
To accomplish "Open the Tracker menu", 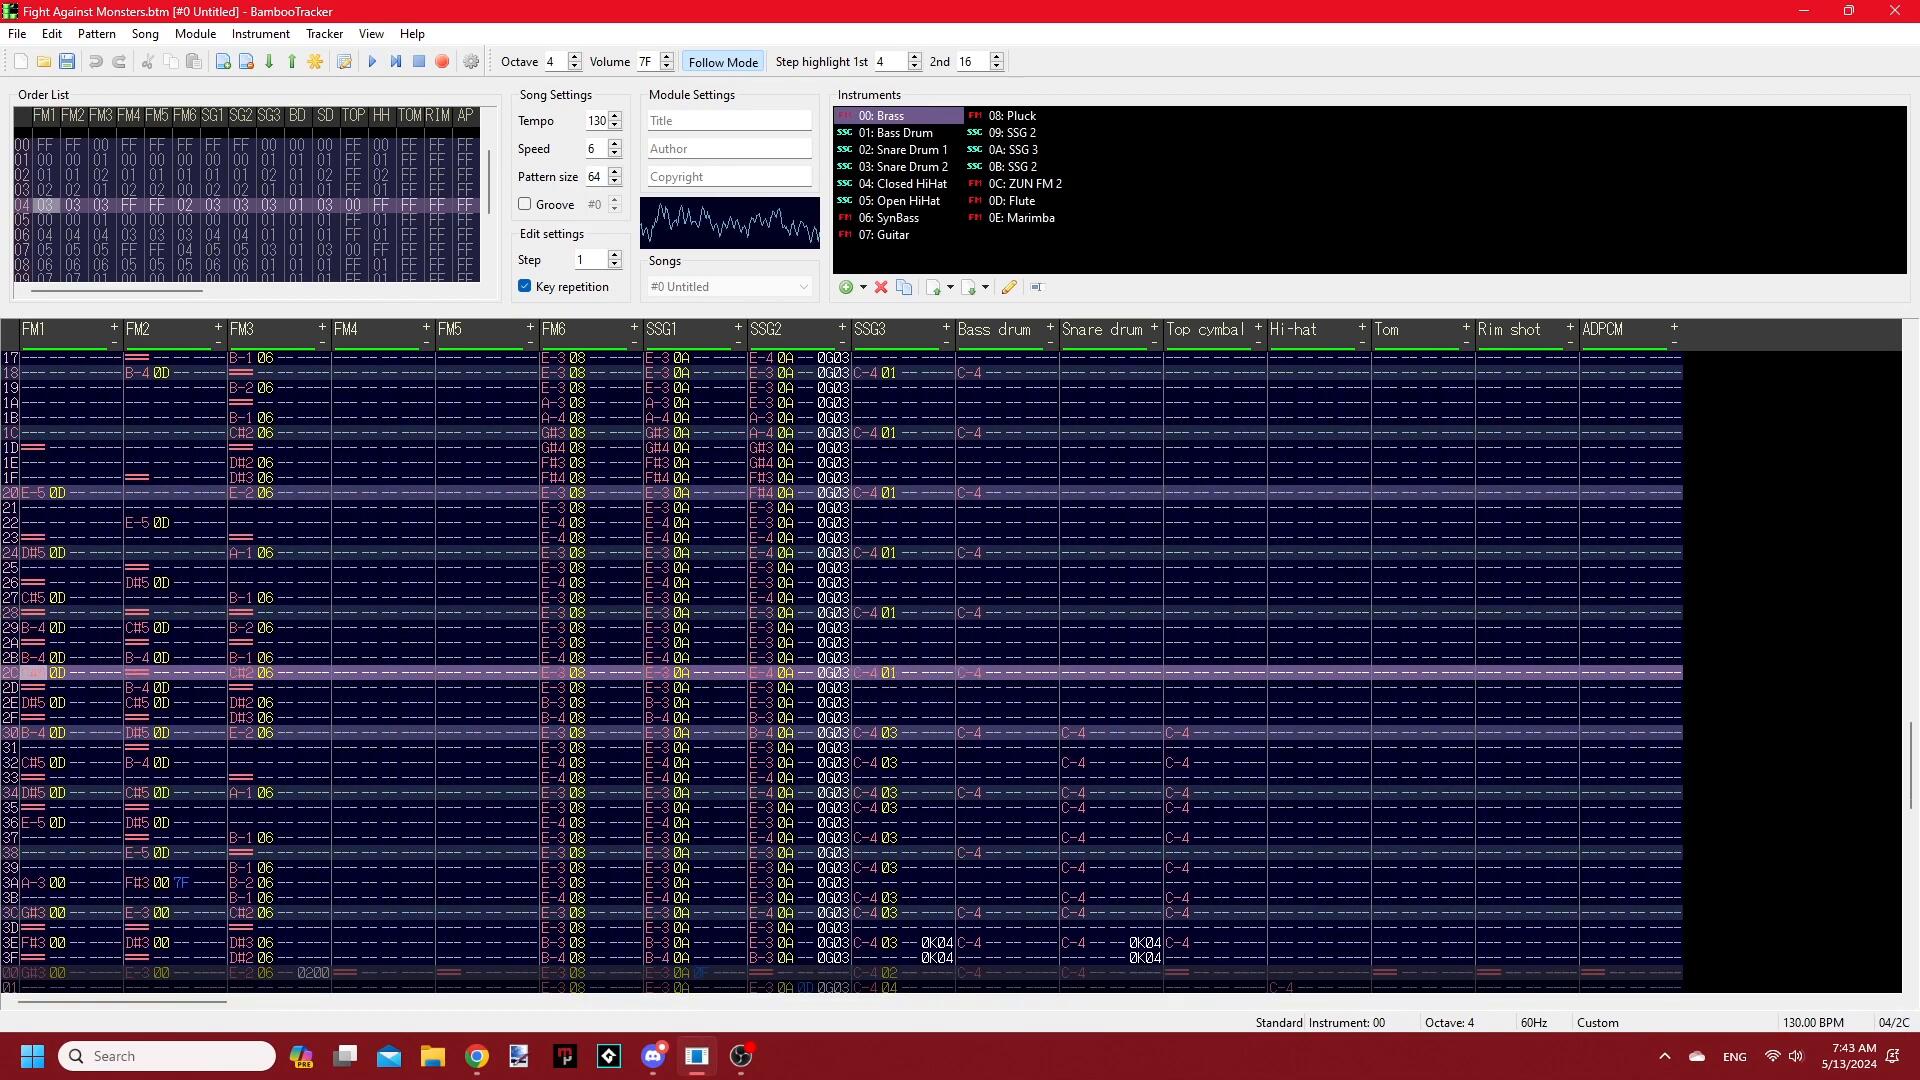I will tap(324, 34).
